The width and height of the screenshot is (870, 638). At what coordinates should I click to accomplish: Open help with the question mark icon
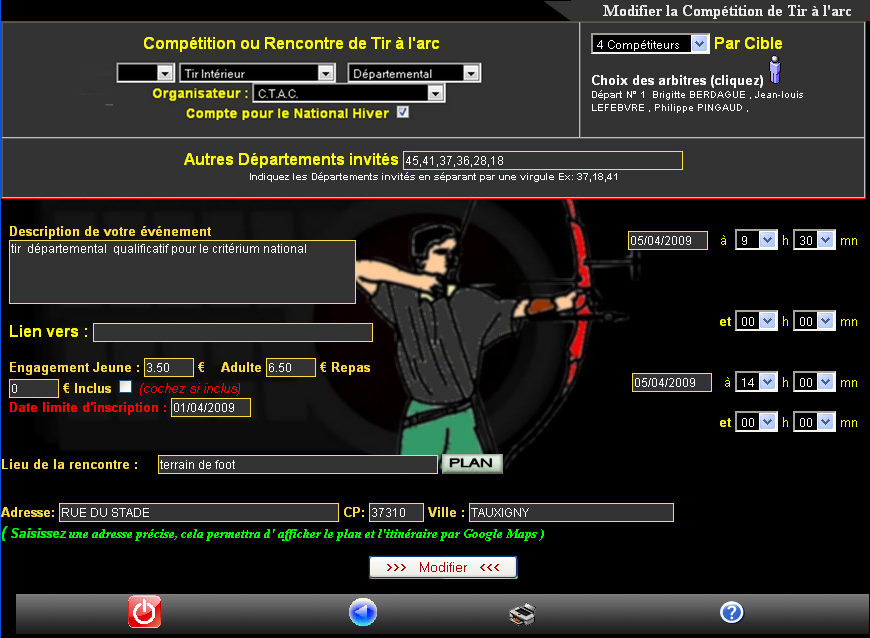coord(732,612)
